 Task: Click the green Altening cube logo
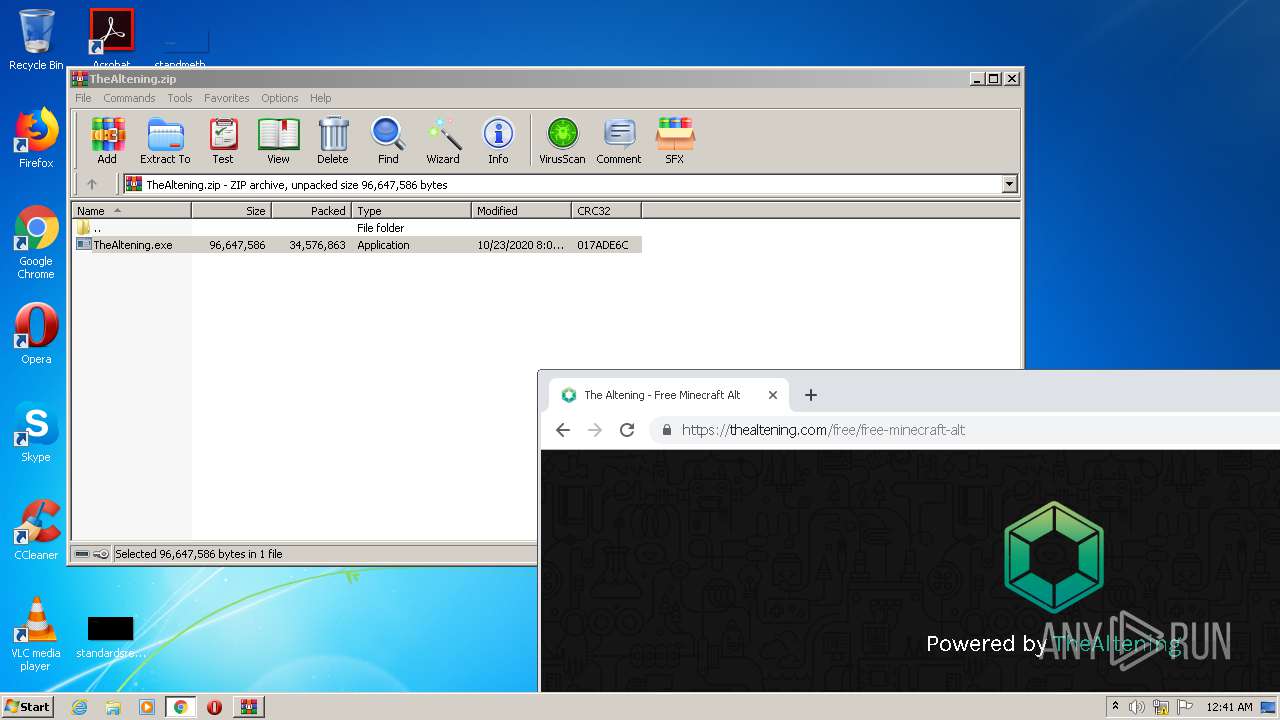tap(1054, 557)
